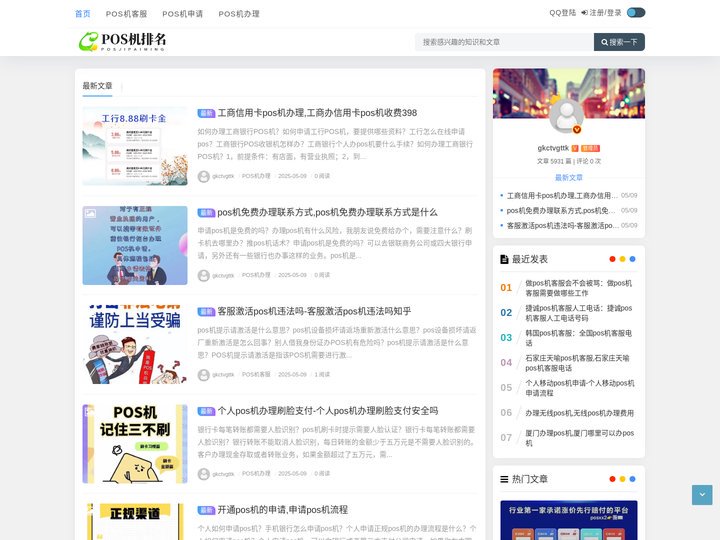Viewport: 720px width, 540px height.
Task: Click blue dot in 最近发表 header
Action: pyautogui.click(x=632, y=259)
